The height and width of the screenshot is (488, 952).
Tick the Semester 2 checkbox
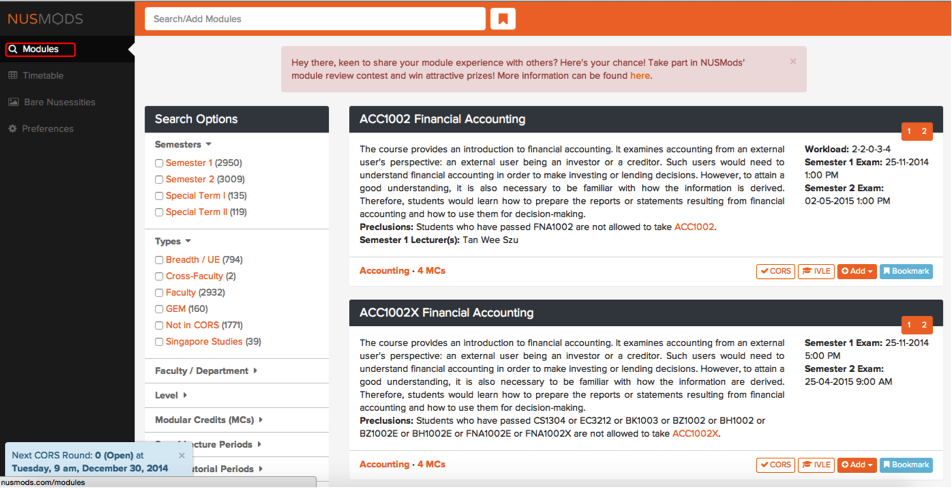tap(159, 180)
